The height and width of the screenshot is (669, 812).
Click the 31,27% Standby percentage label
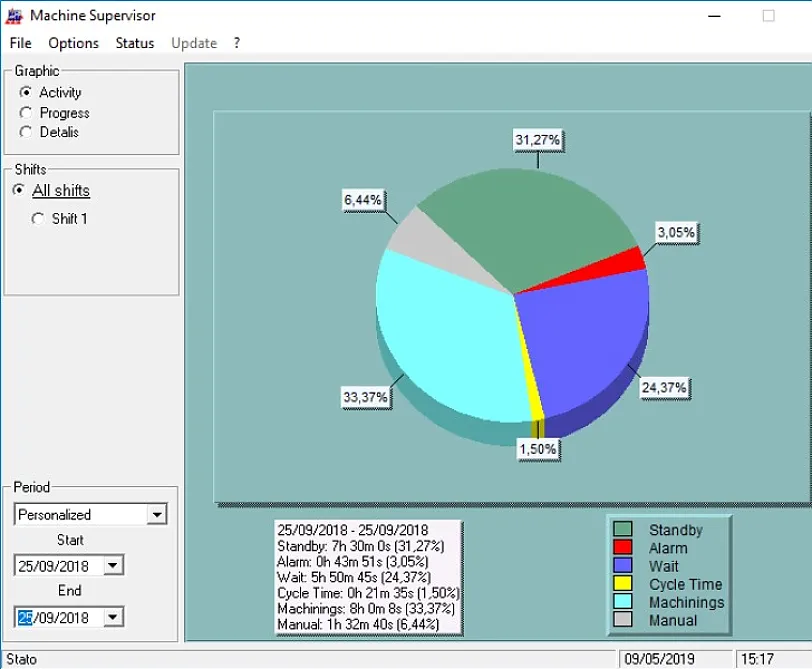[537, 141]
